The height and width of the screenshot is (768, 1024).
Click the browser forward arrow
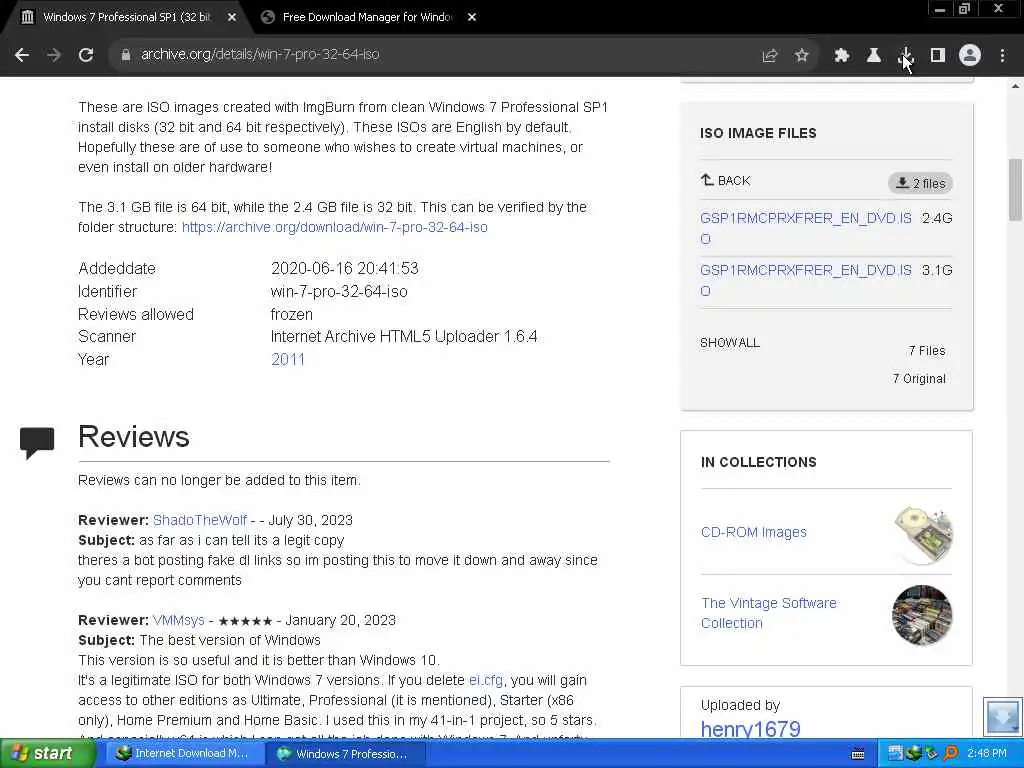tap(54, 55)
